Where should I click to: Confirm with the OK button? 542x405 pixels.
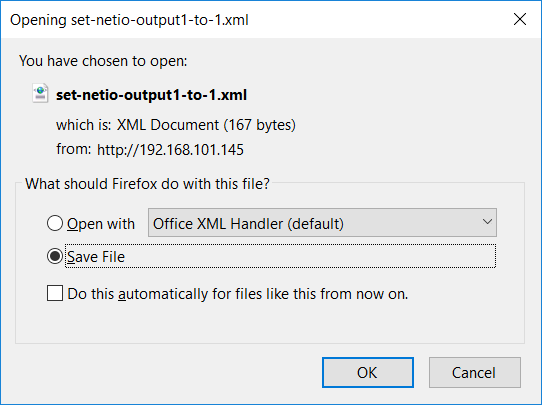pyautogui.click(x=368, y=373)
